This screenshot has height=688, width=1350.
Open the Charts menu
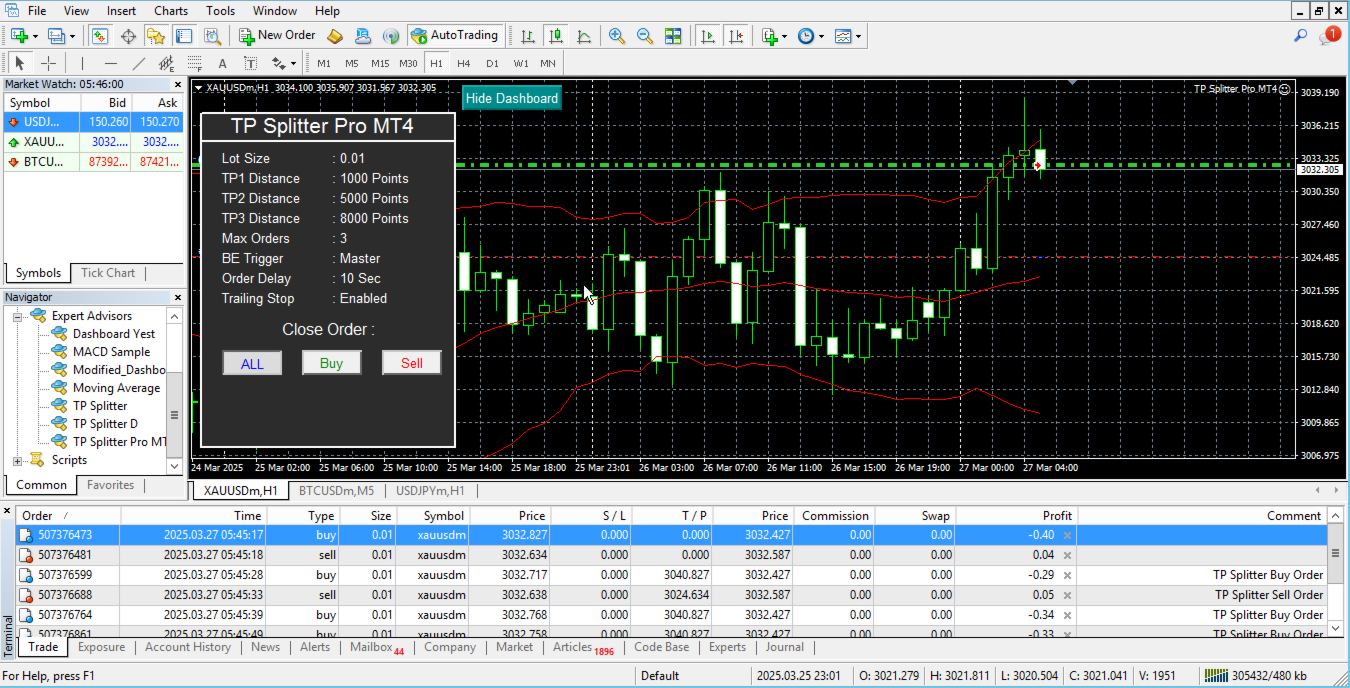click(170, 11)
